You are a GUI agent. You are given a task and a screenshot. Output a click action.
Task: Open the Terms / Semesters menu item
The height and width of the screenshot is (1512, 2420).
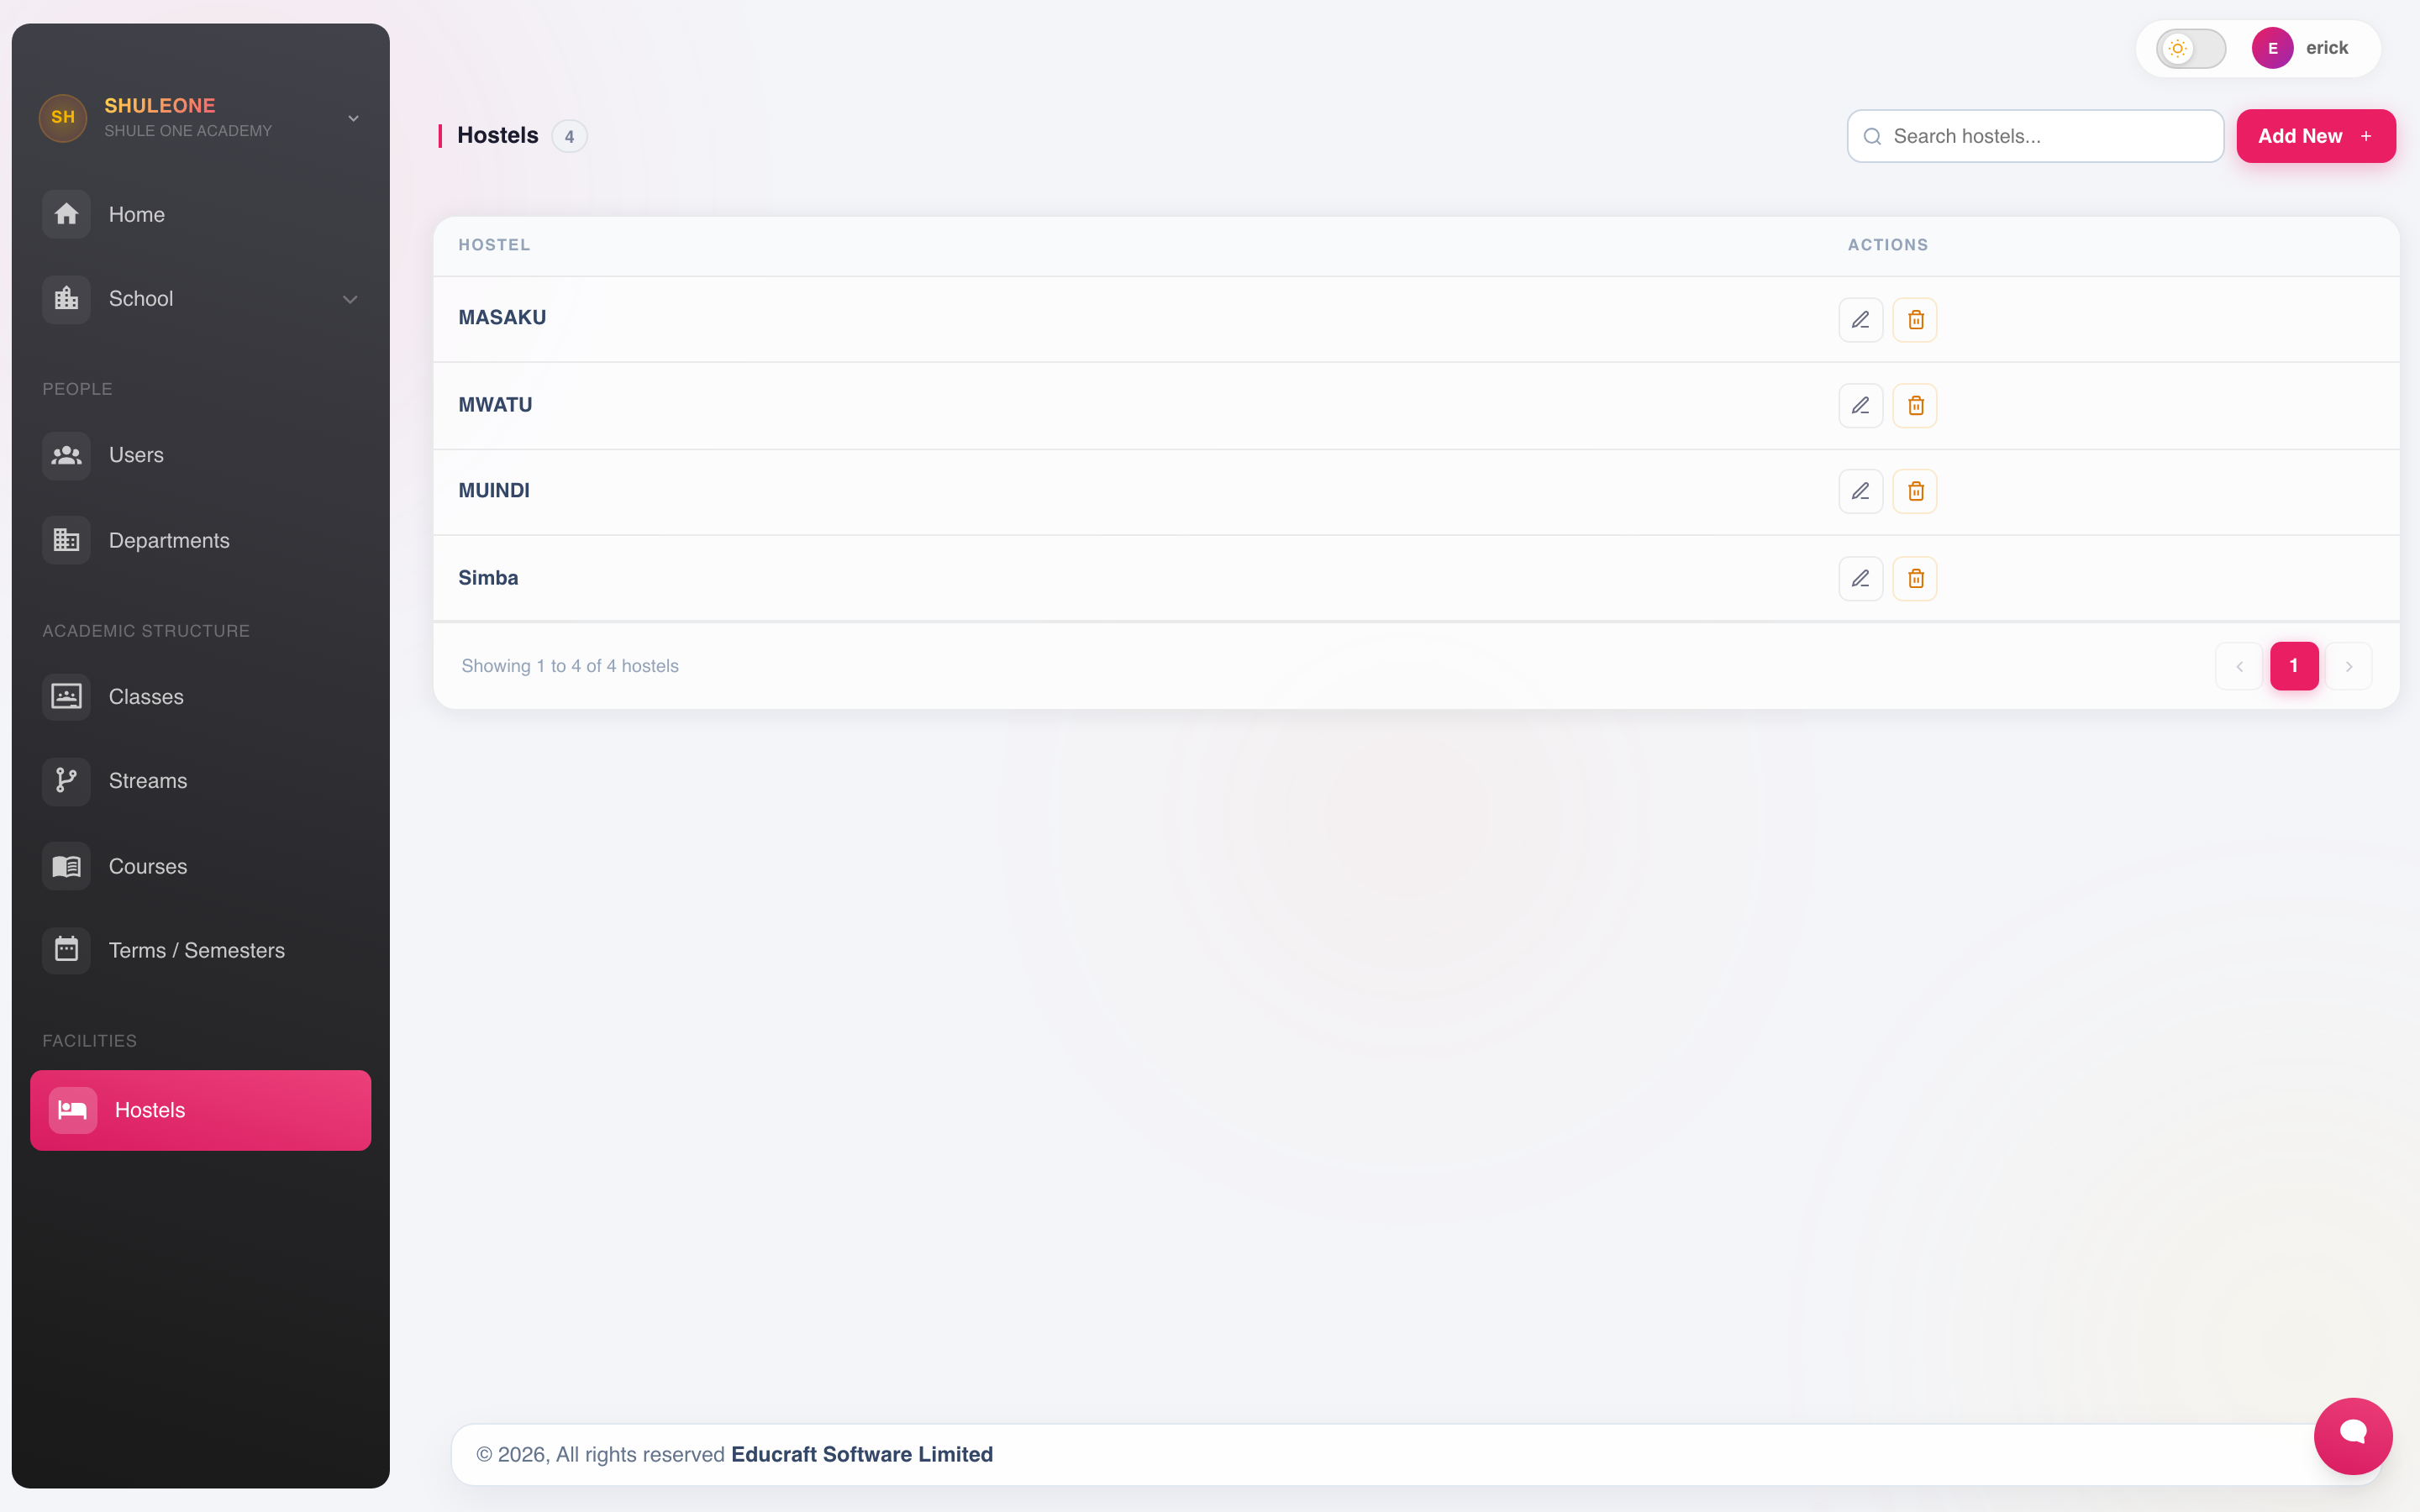click(x=200, y=949)
